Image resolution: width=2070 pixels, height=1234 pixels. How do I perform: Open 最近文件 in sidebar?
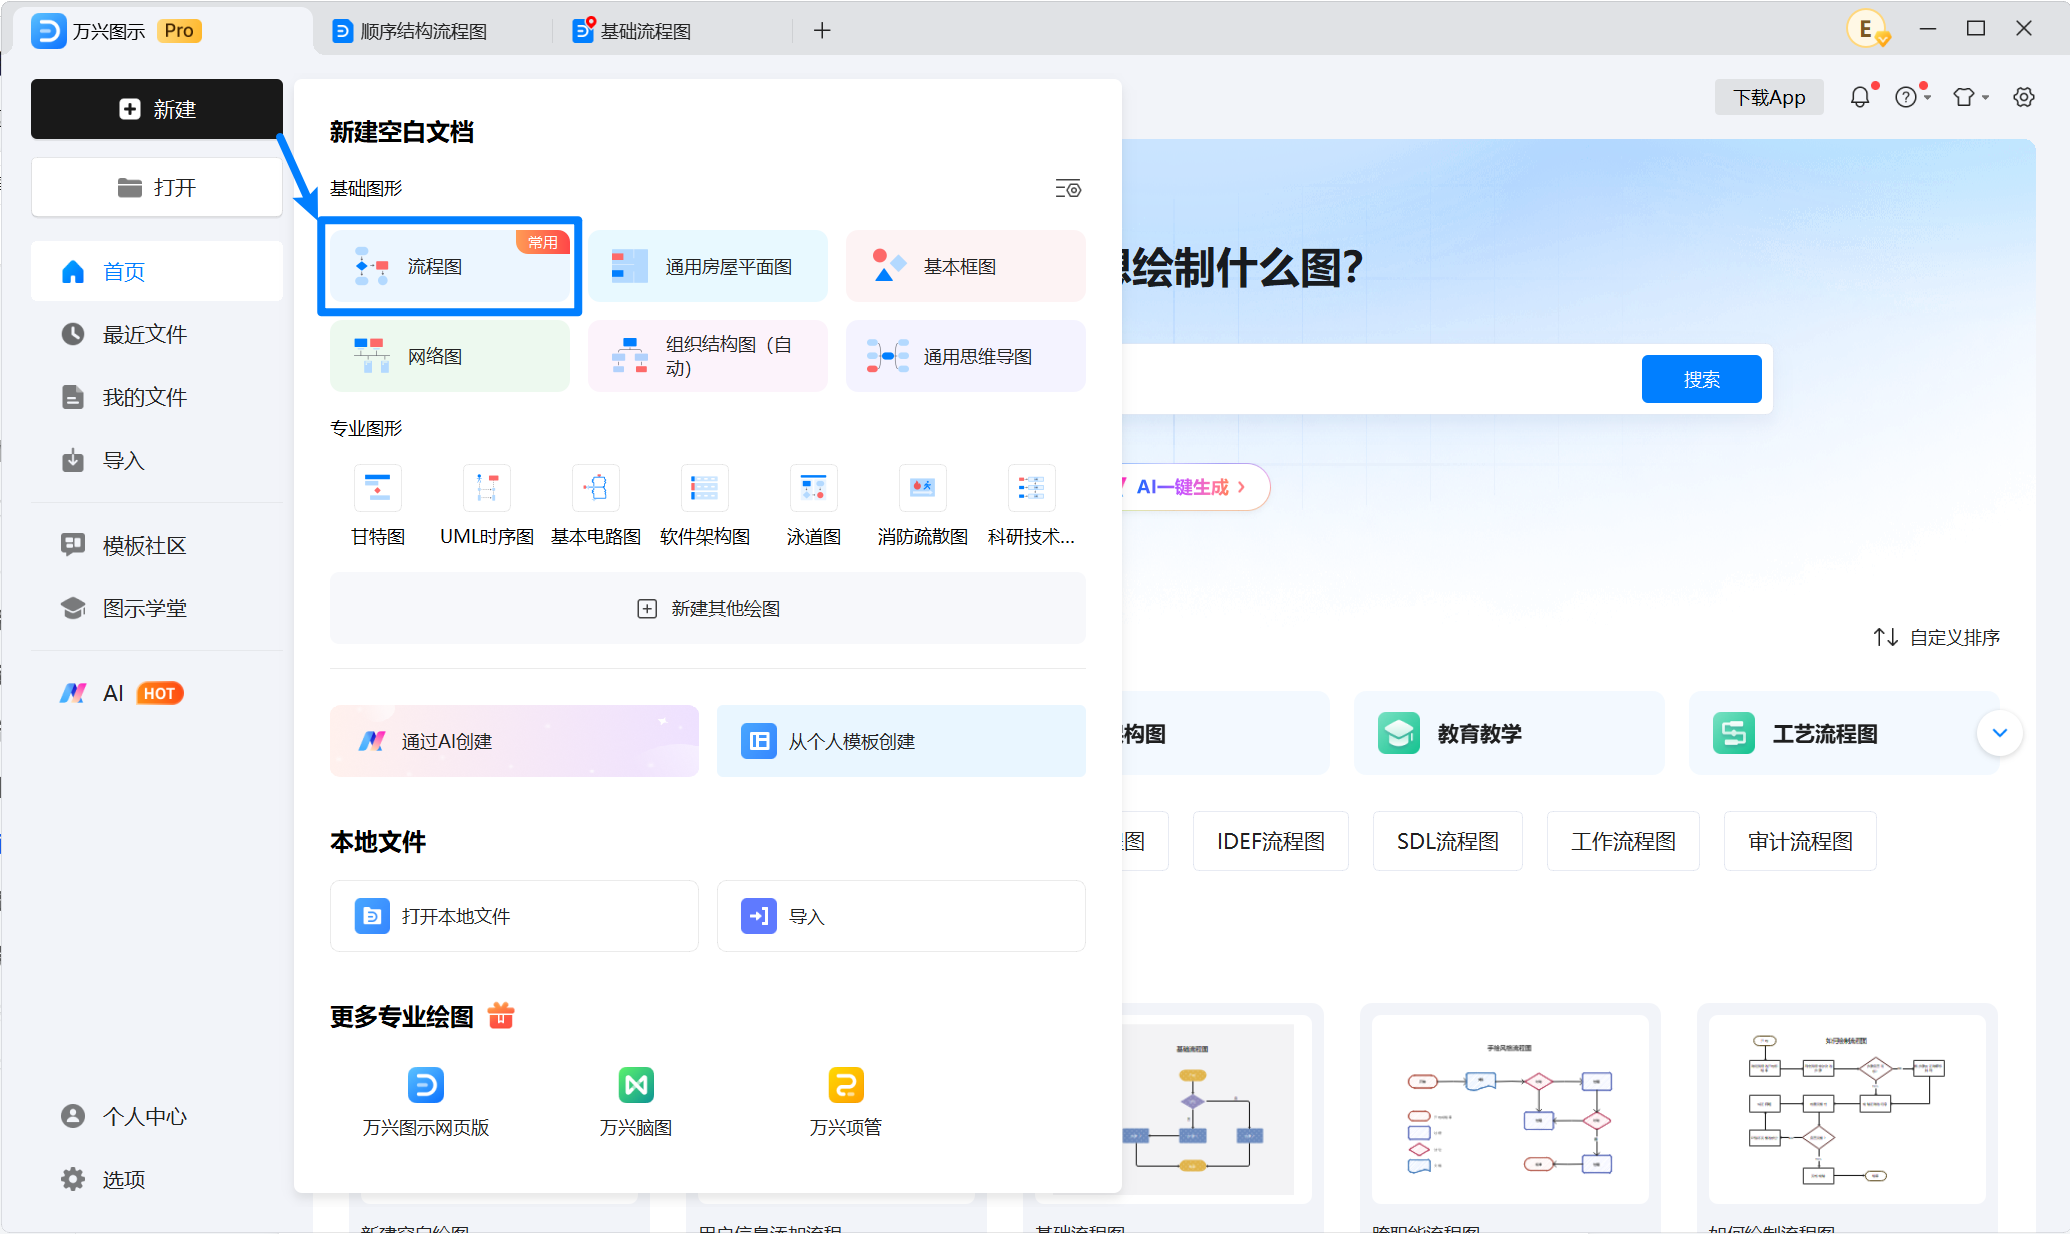[157, 334]
